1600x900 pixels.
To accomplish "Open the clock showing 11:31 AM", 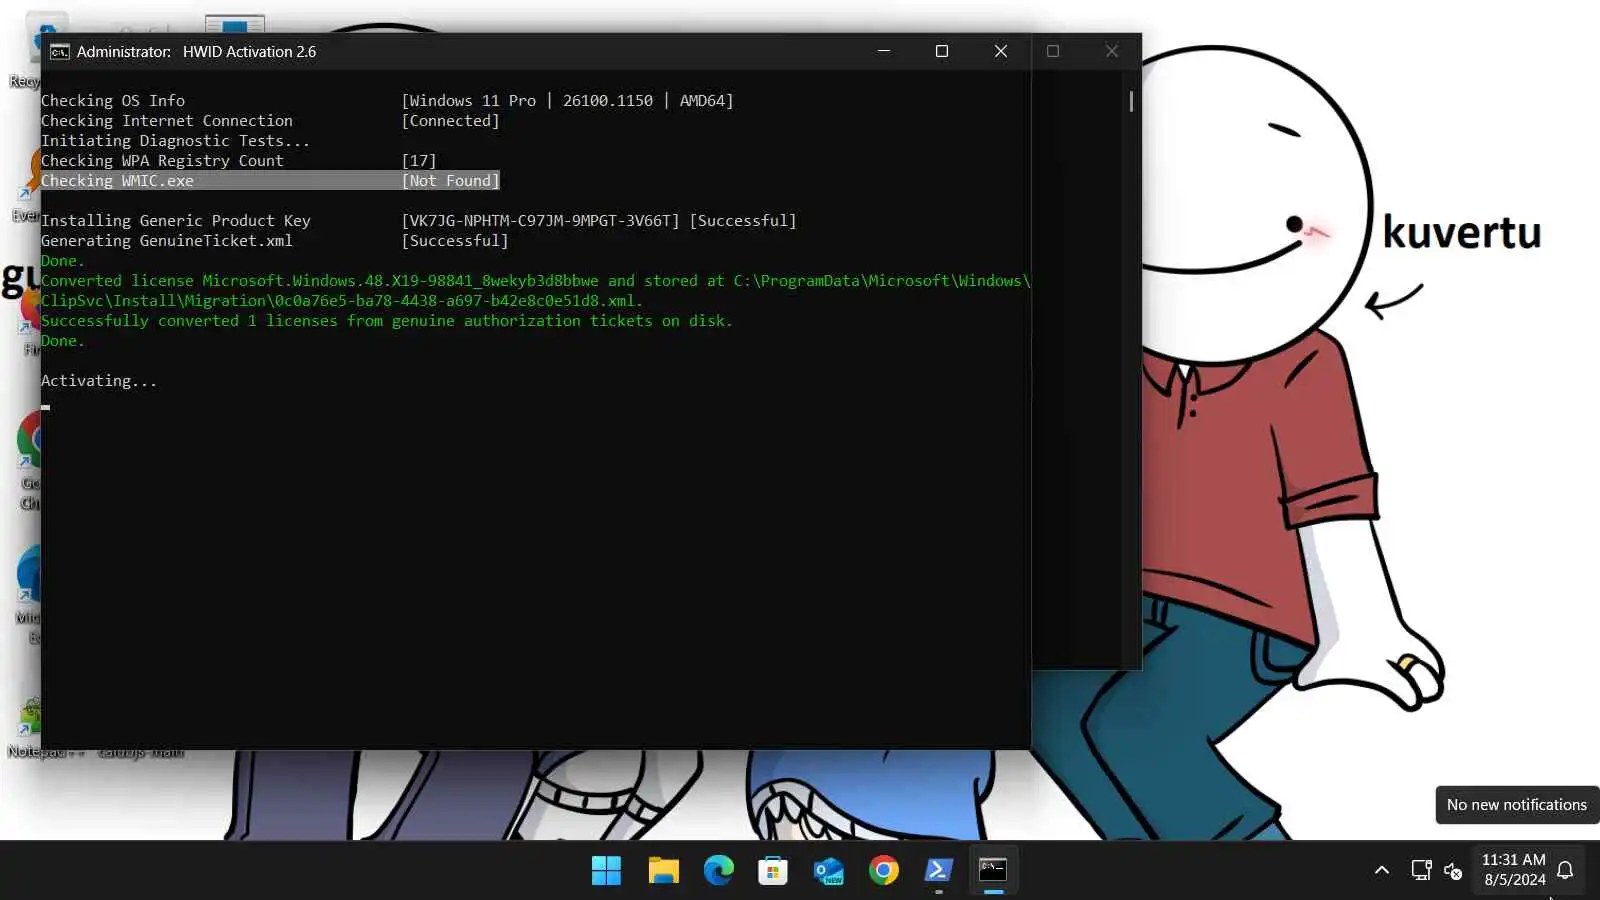I will [1514, 870].
